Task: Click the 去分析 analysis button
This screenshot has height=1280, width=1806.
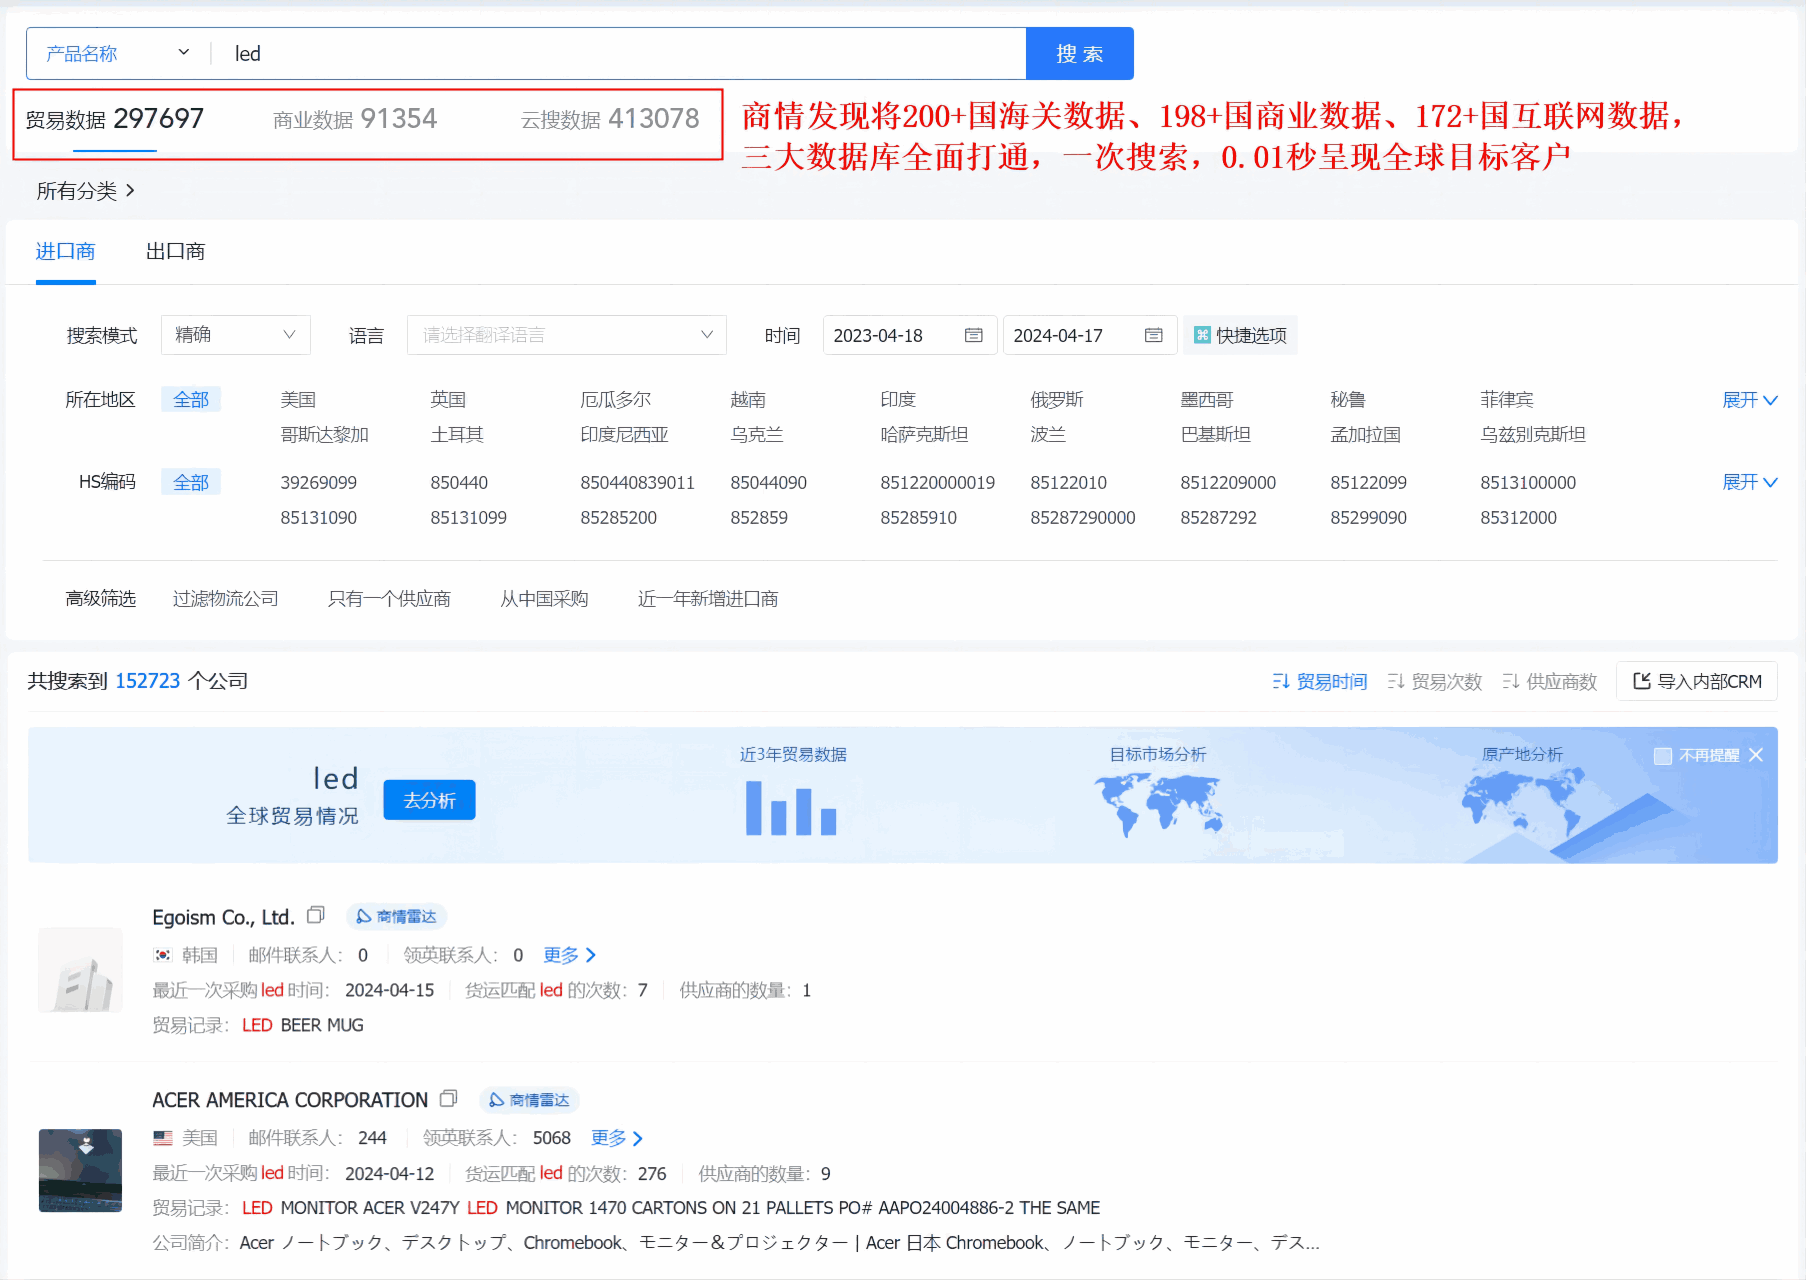Action: 429,799
